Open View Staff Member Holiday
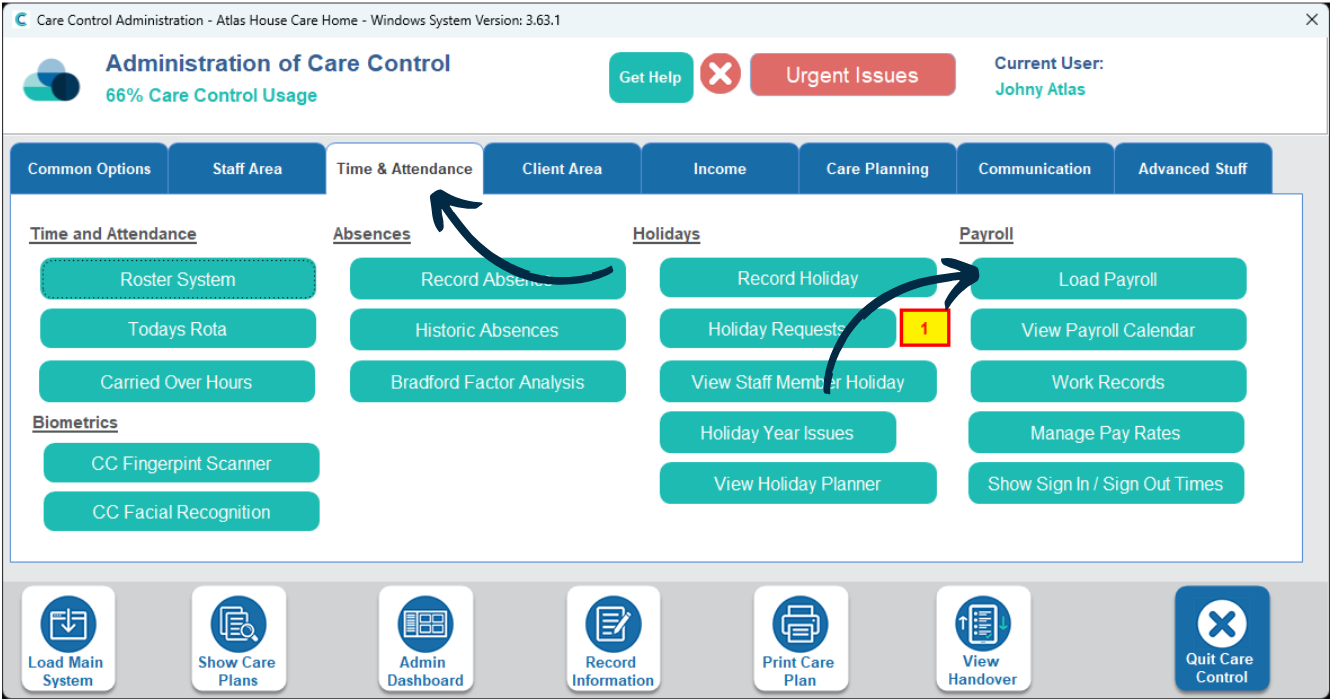The image size is (1334, 700). click(x=798, y=382)
